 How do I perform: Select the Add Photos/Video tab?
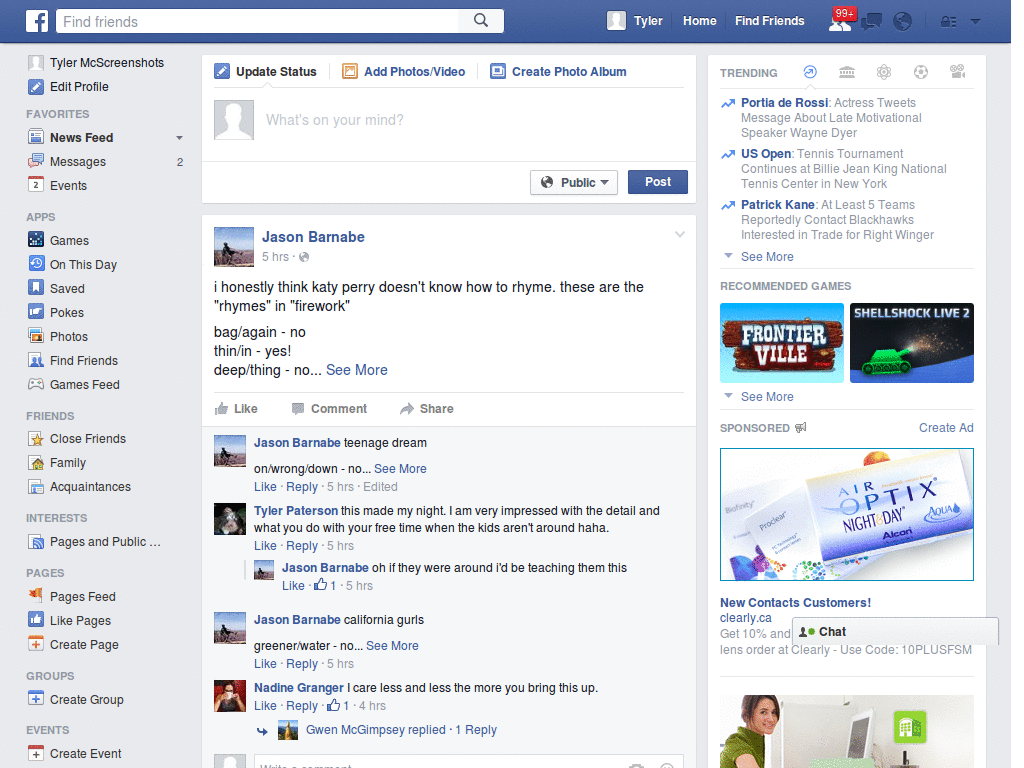coord(404,72)
